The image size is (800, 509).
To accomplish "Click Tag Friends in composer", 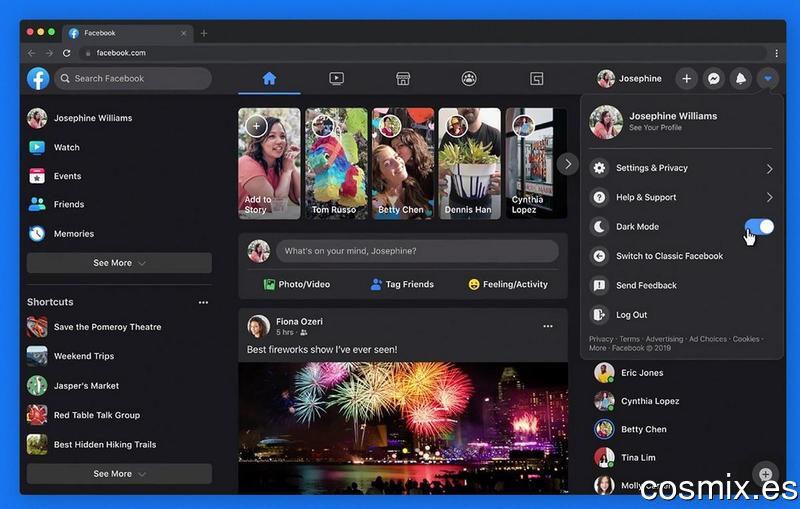I will click(403, 285).
